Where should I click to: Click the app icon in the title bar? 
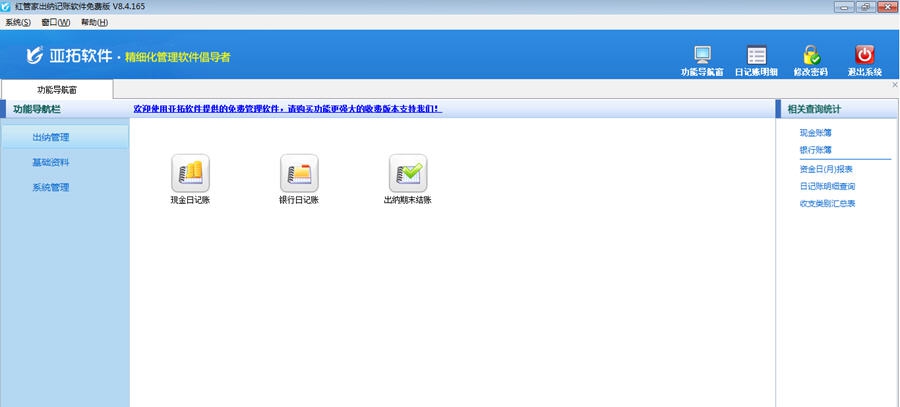tap(6, 6)
